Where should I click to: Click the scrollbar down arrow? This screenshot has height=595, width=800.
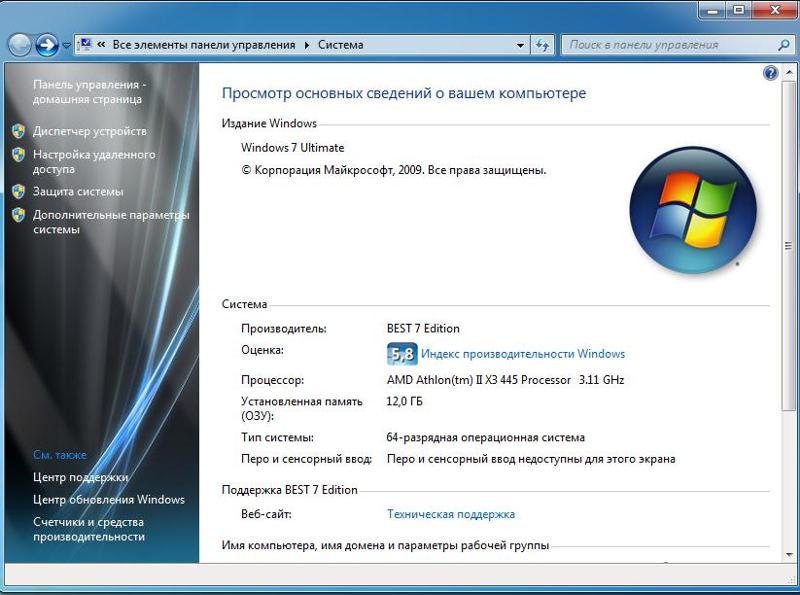tap(789, 555)
